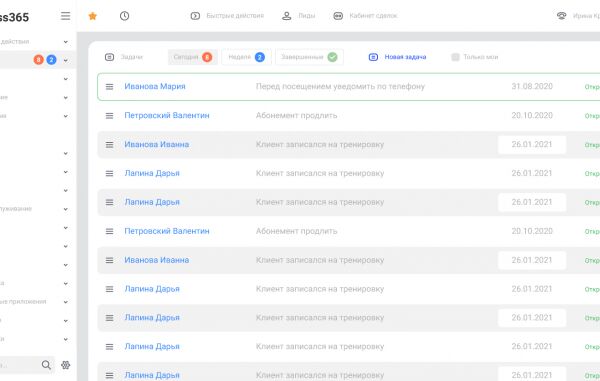The width and height of the screenshot is (600, 381).
Task: Switch to the Сегодня tab
Action: point(192,57)
